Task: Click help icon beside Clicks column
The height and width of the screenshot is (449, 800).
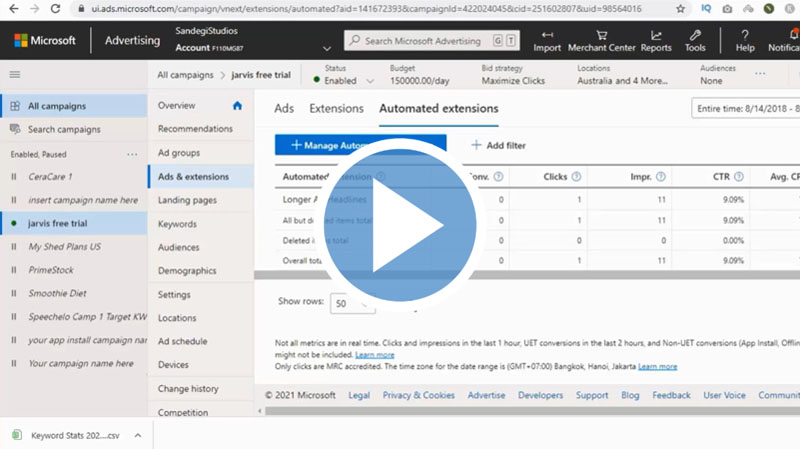Action: coord(576,177)
